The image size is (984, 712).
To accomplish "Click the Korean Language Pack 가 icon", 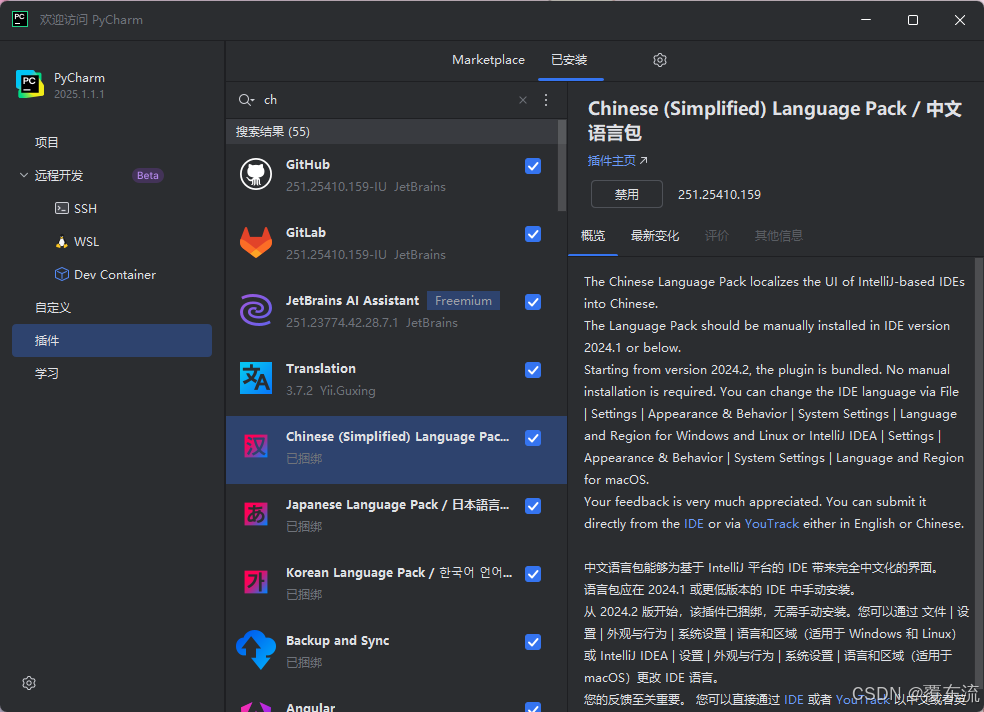I will coord(256,582).
